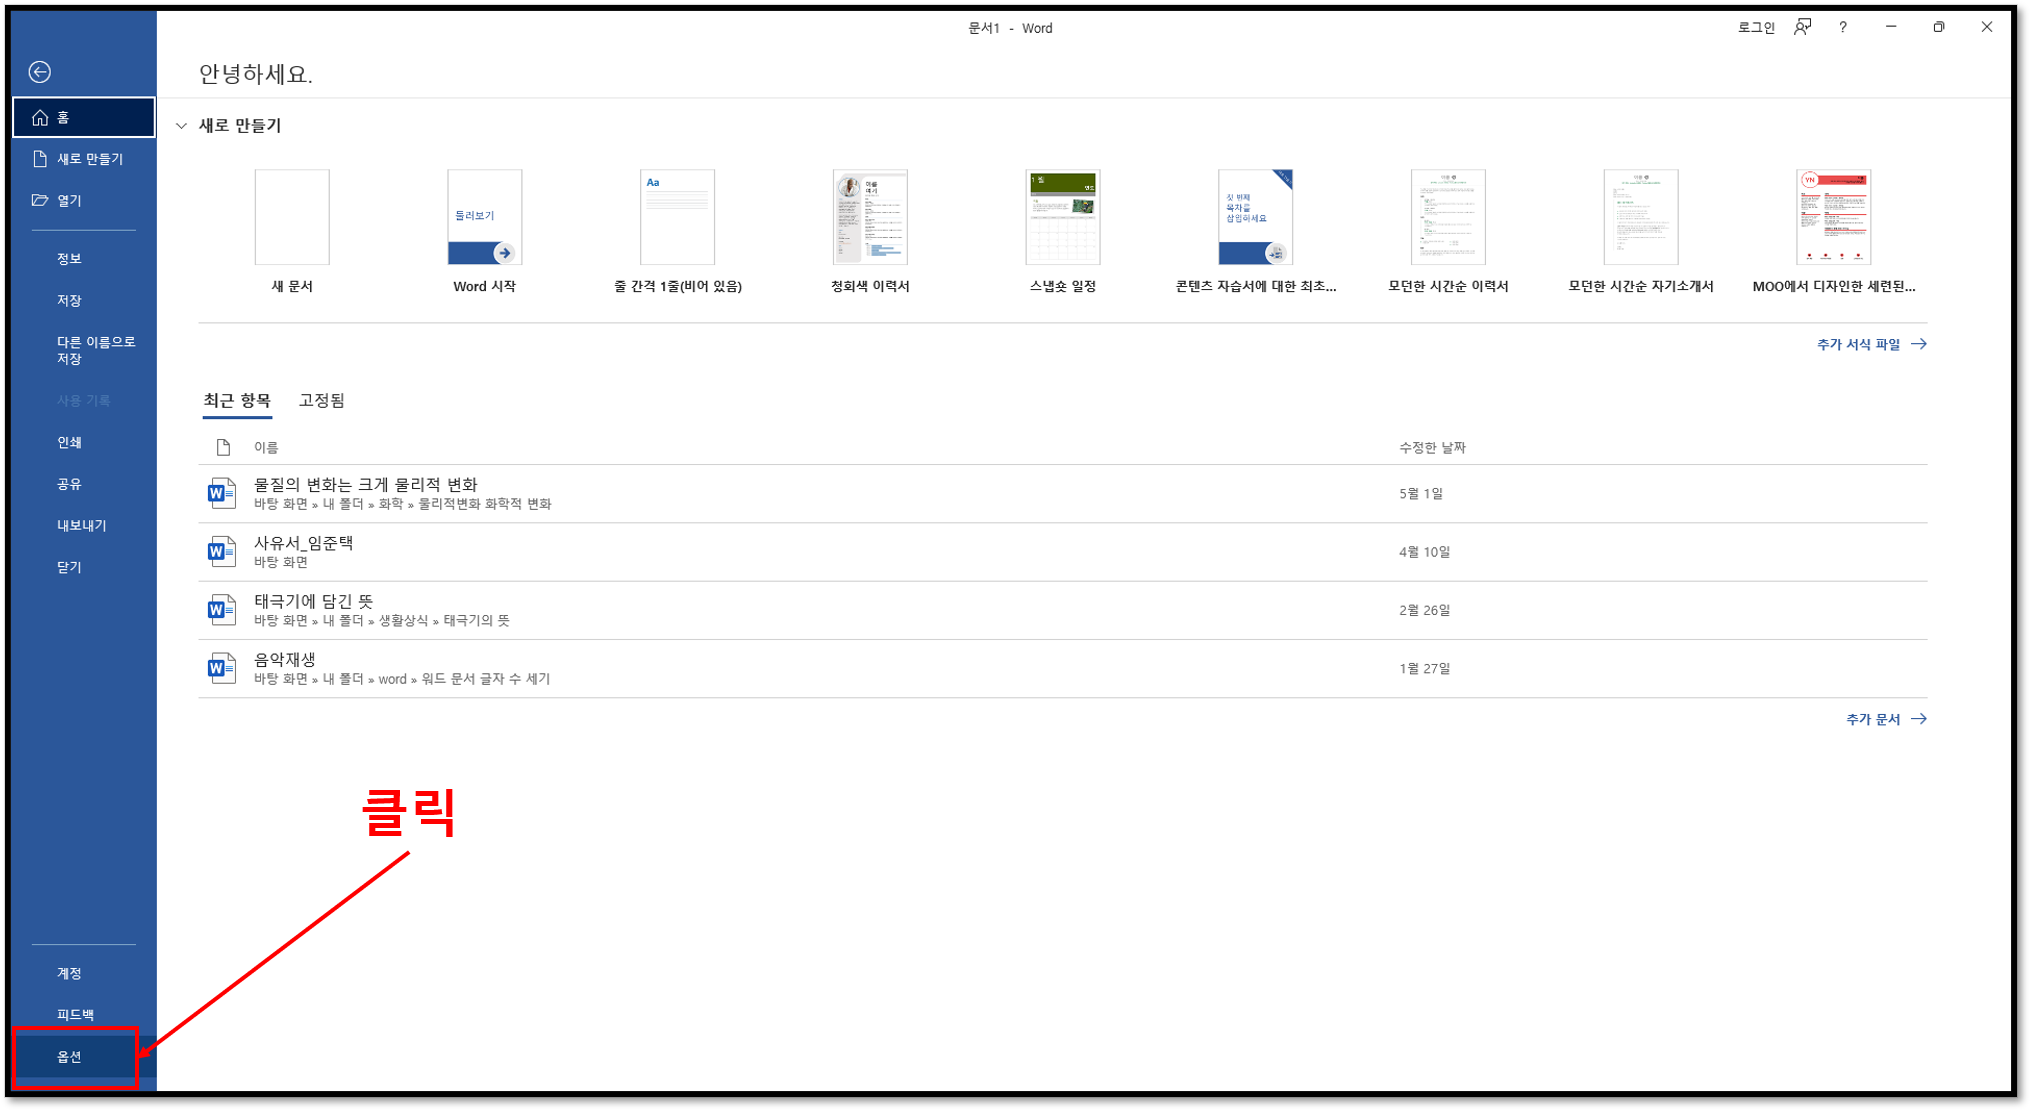Screen dimensions: 2030x1110
Task: Switch to the 고정됨 tab
Action: pyautogui.click(x=321, y=400)
